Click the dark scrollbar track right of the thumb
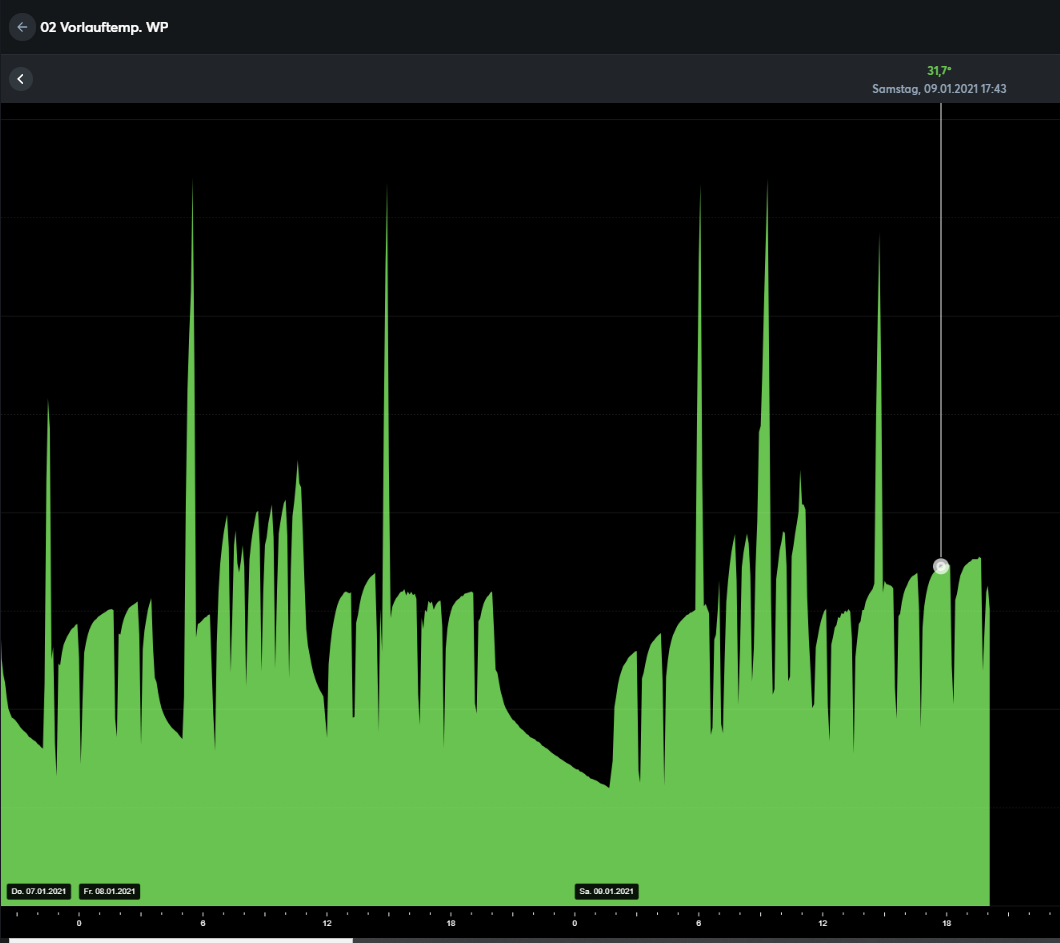Screen dimensions: 1060x943 pos(700,939)
